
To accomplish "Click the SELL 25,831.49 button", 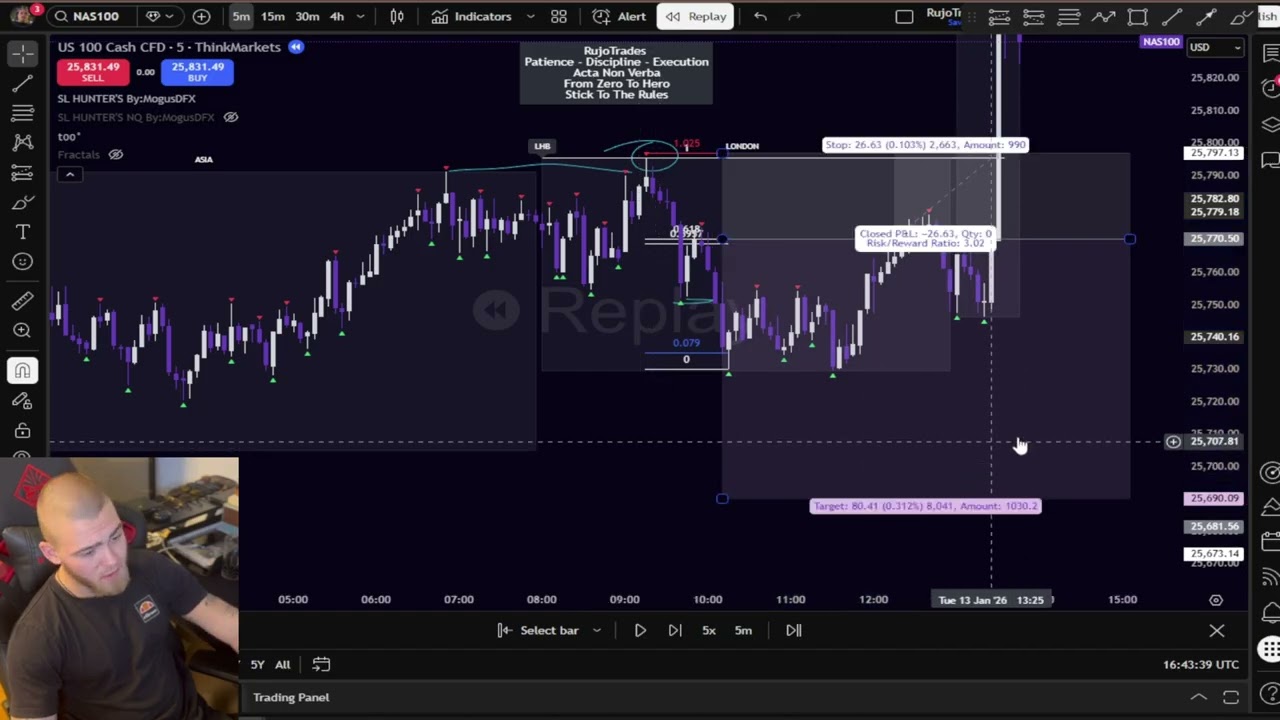I will coord(92,71).
